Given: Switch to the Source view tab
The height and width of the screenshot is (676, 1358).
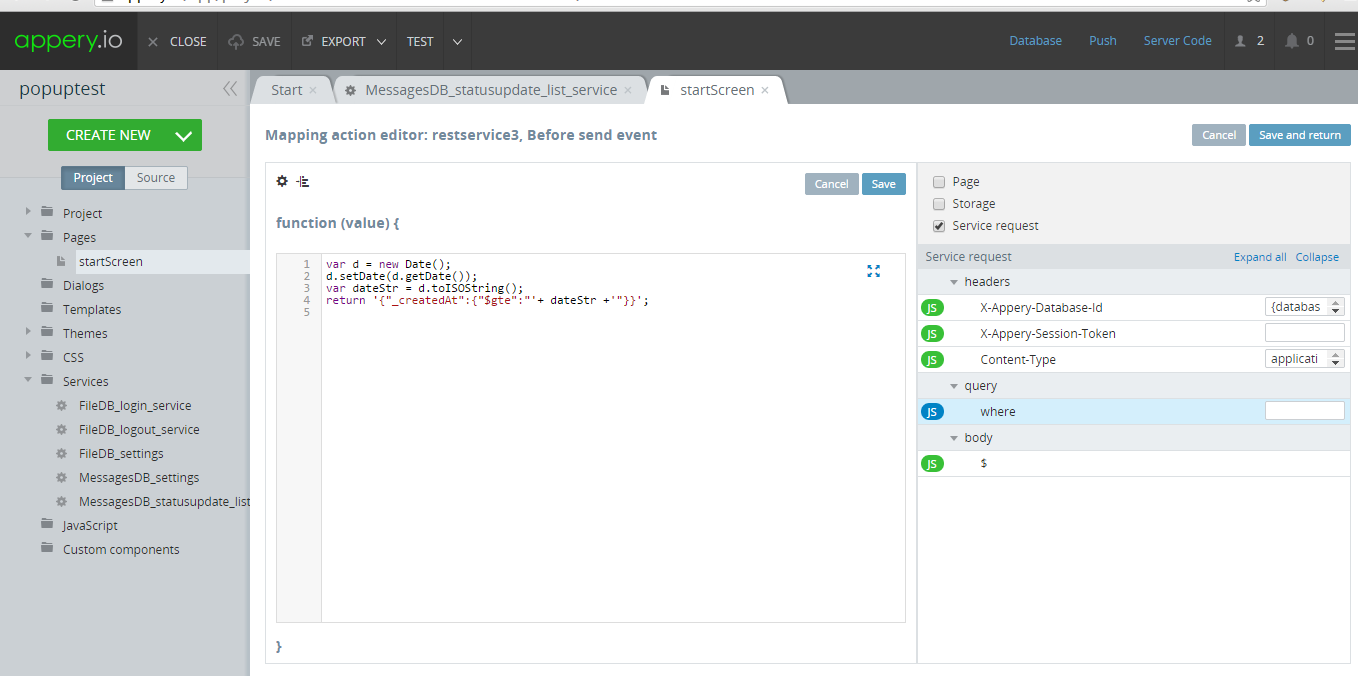Looking at the screenshot, I should tap(156, 178).
